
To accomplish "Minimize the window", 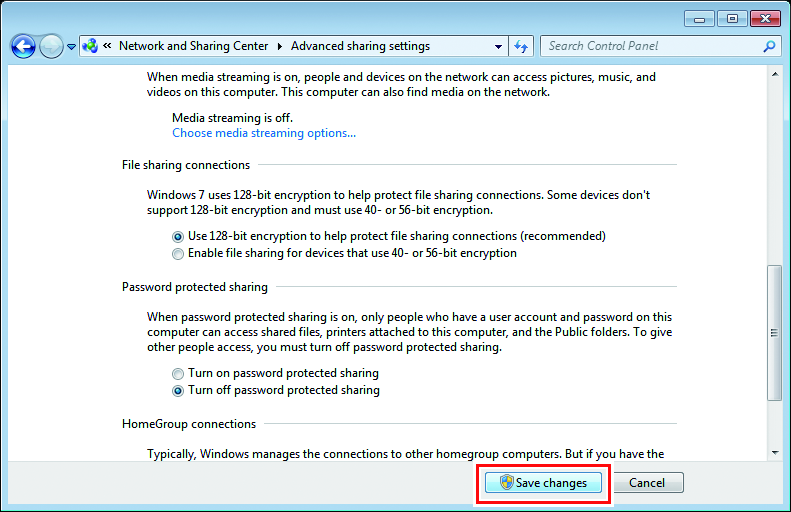I will (x=699, y=19).
